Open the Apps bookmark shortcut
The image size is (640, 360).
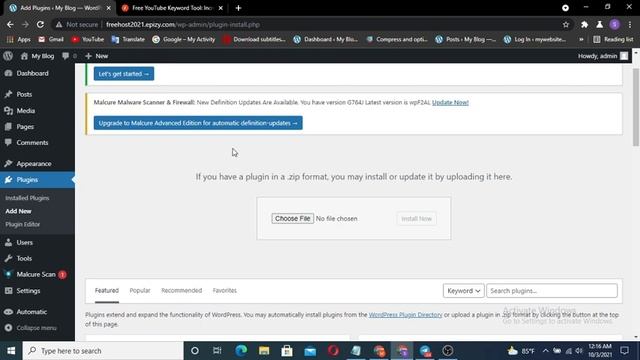(18, 39)
